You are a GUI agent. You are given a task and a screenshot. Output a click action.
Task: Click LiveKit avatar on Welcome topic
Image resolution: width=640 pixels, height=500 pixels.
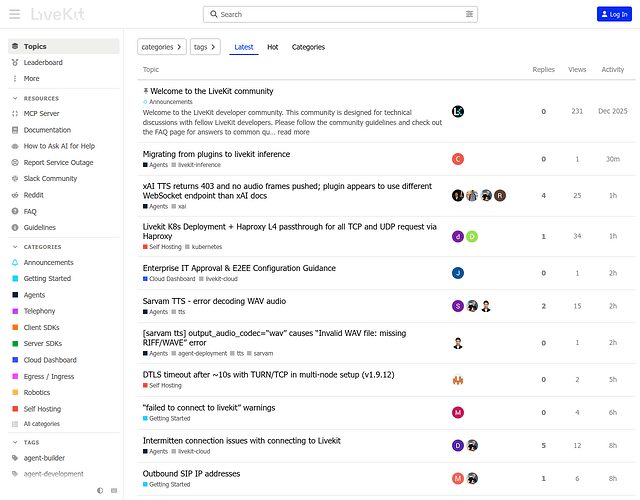pyautogui.click(x=458, y=111)
